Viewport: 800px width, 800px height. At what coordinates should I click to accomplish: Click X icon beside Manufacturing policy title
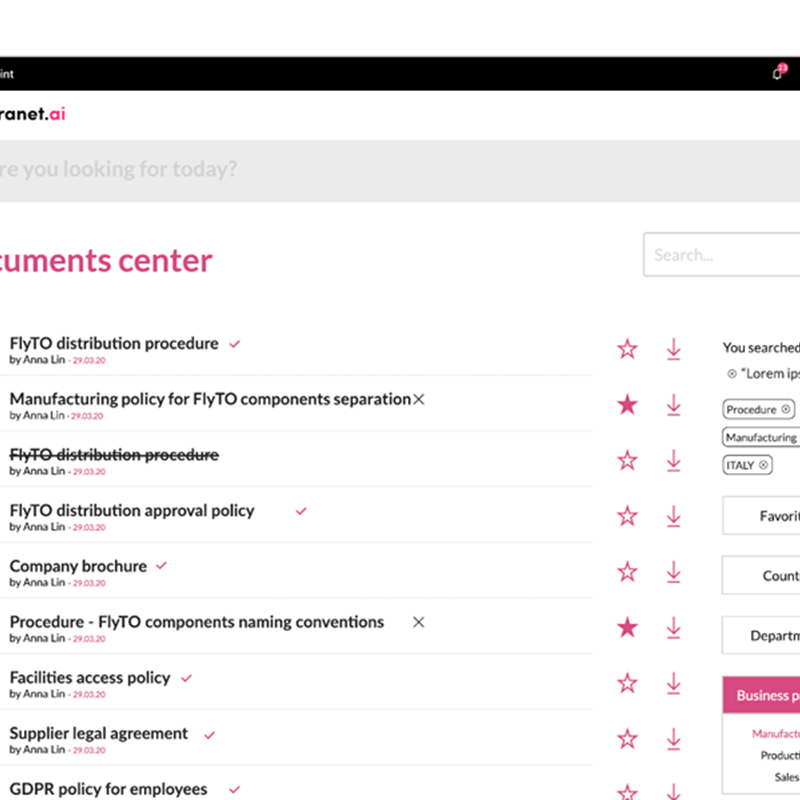tap(419, 399)
